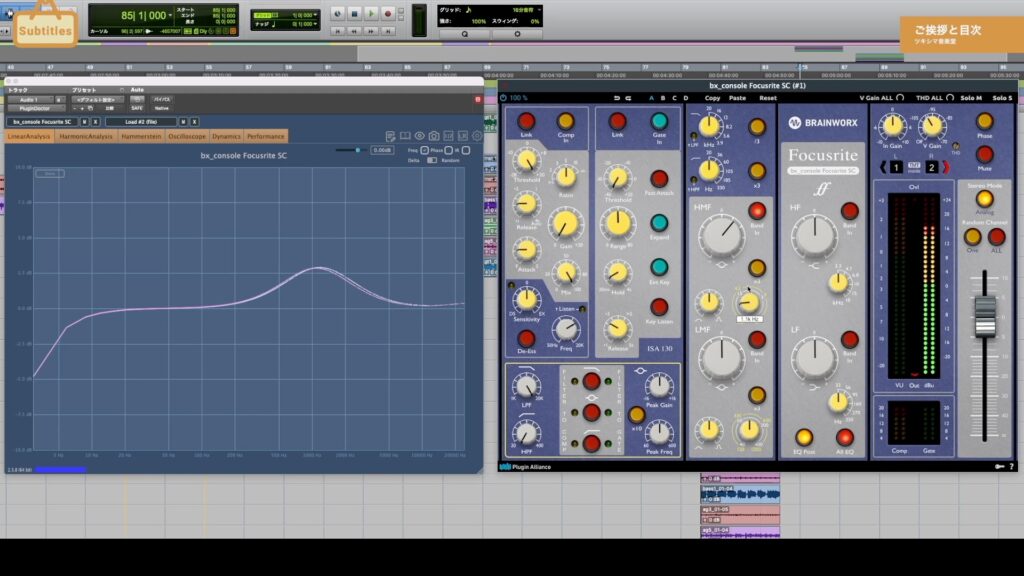Toggle the HMF Band In button

point(757,210)
